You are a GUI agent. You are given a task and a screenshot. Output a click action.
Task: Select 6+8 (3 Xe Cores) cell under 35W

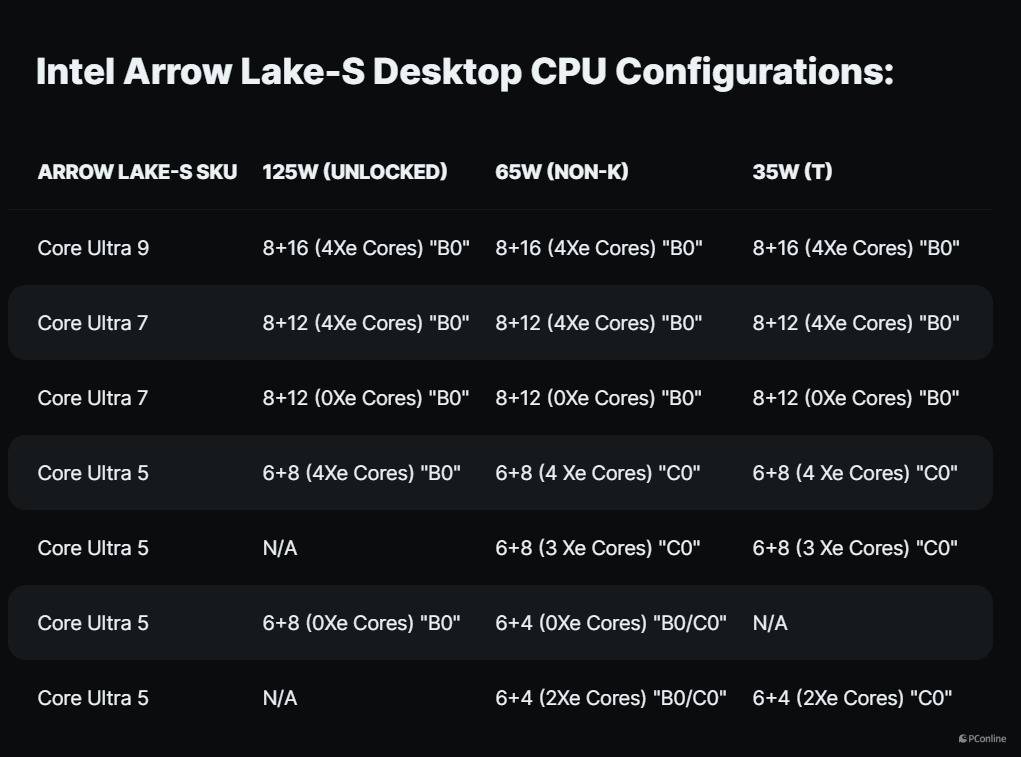(x=855, y=548)
